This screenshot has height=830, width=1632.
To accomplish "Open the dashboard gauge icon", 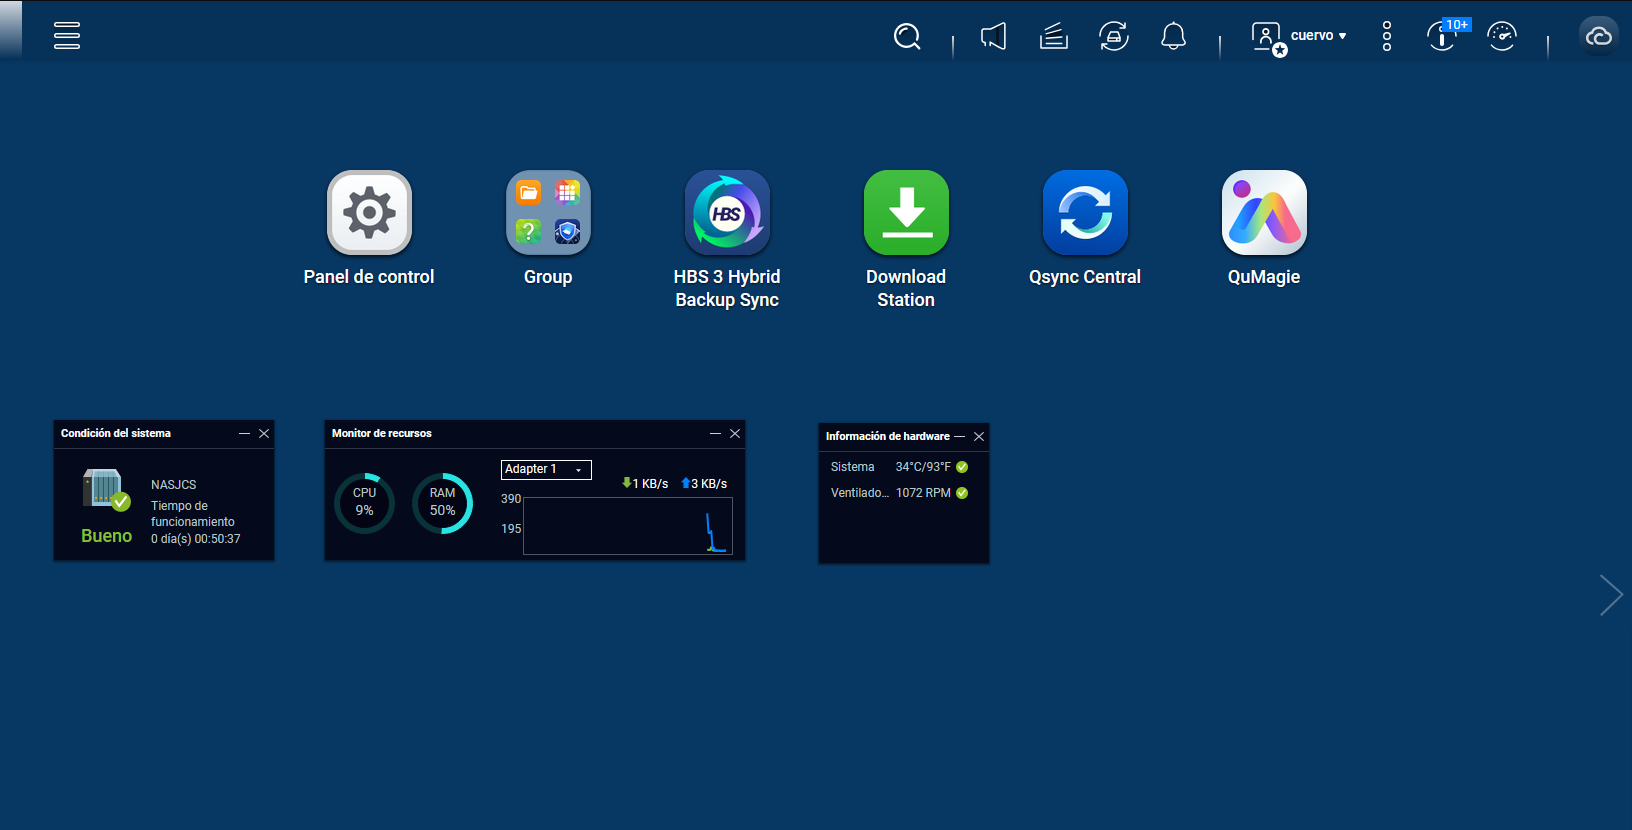I will 1502,37.
